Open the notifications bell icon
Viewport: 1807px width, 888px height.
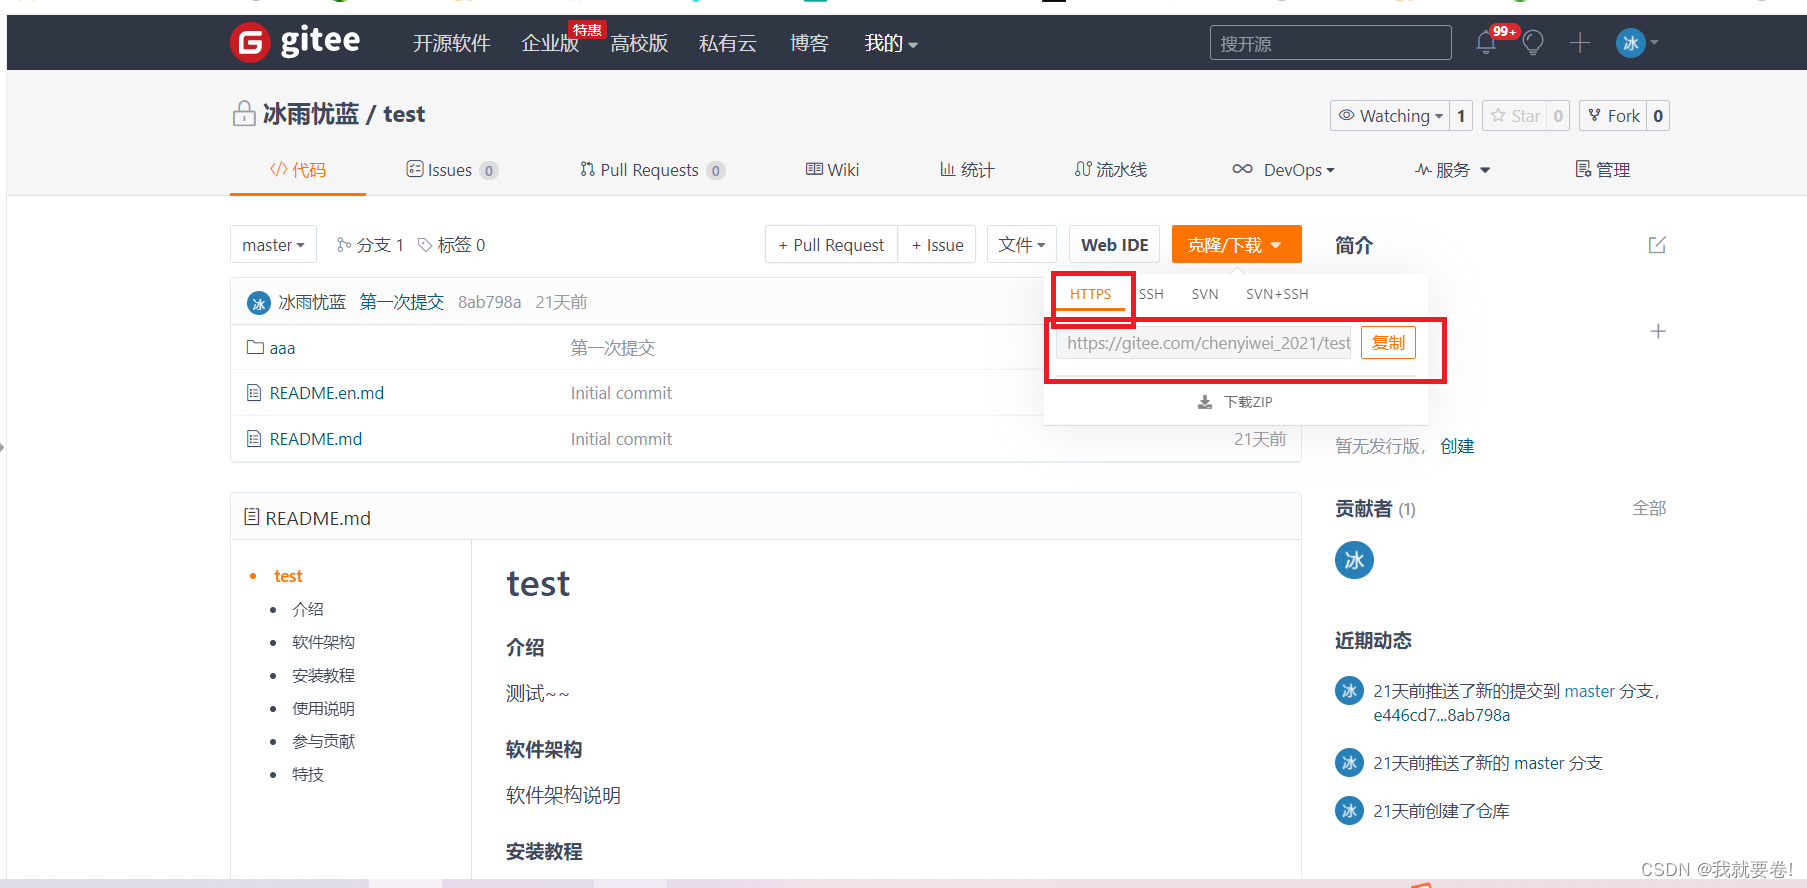1486,42
